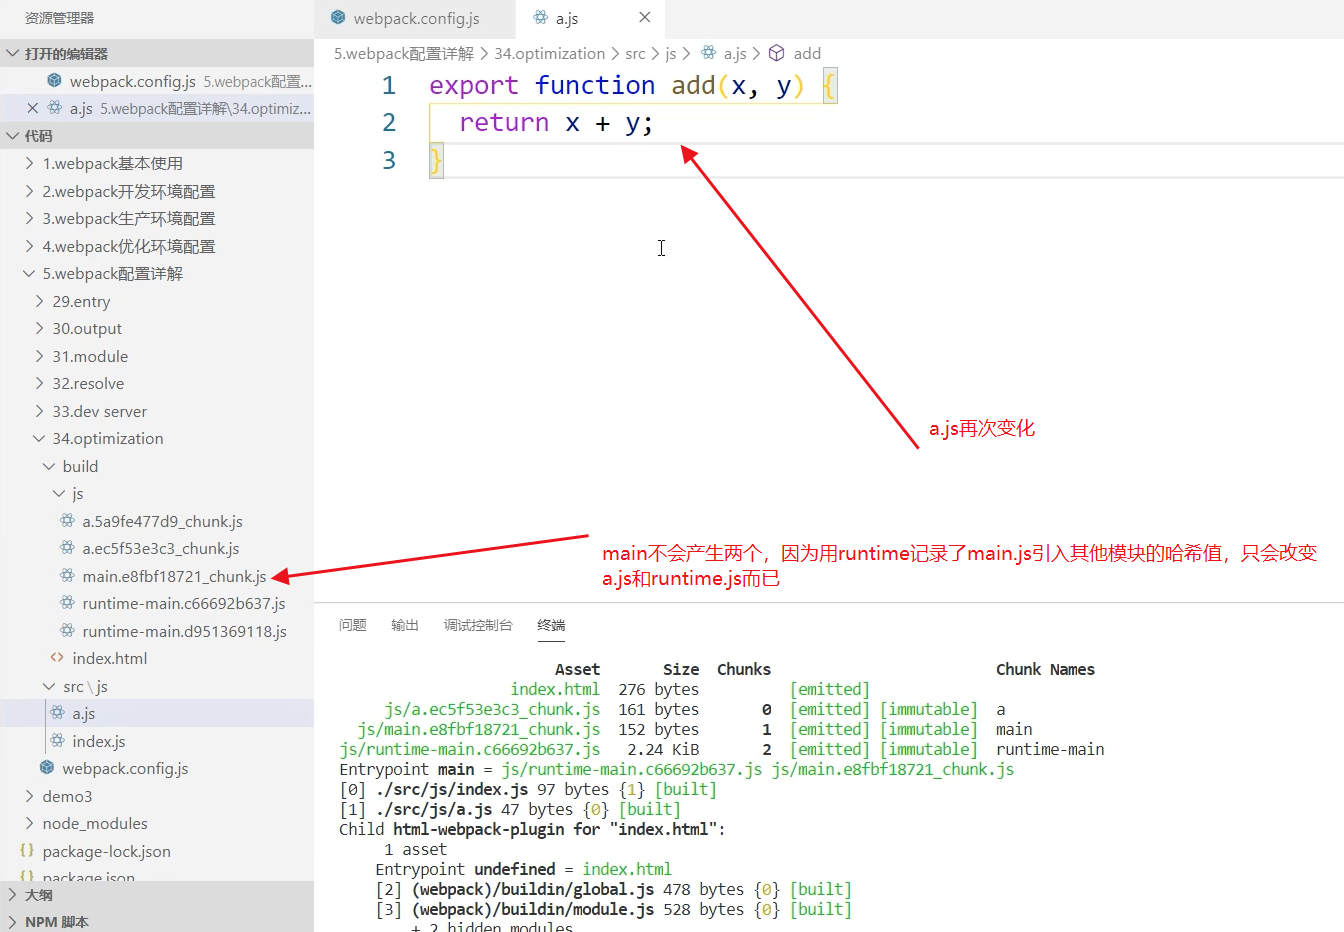
Task: Click the Chunk Names column header in terminal
Action: click(x=1045, y=669)
